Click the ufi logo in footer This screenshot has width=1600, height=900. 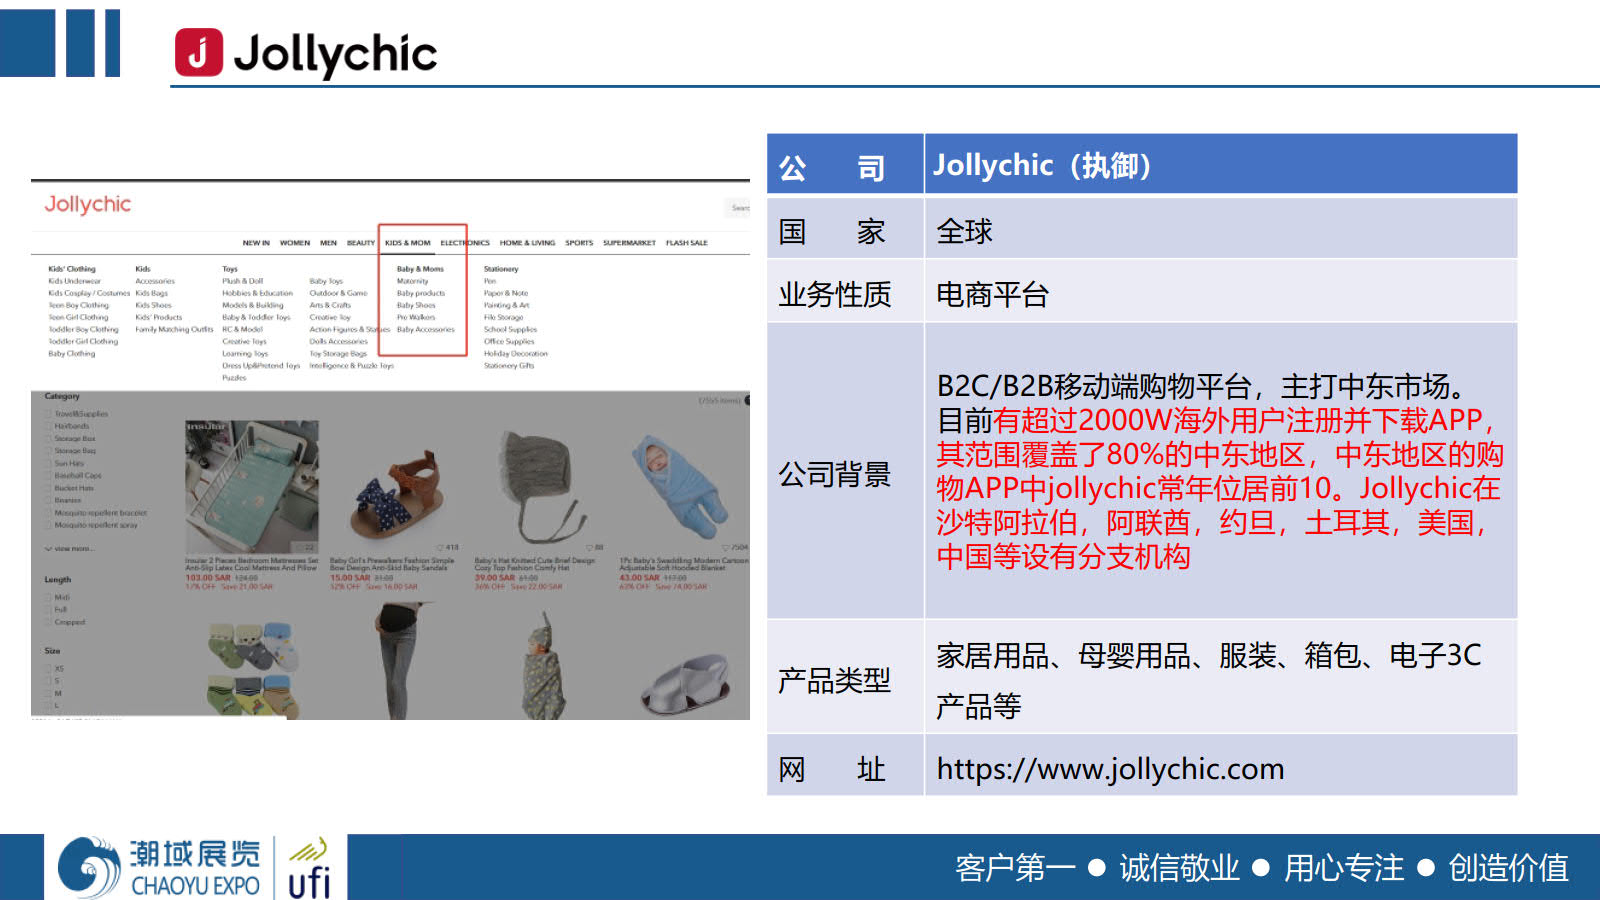(x=309, y=870)
